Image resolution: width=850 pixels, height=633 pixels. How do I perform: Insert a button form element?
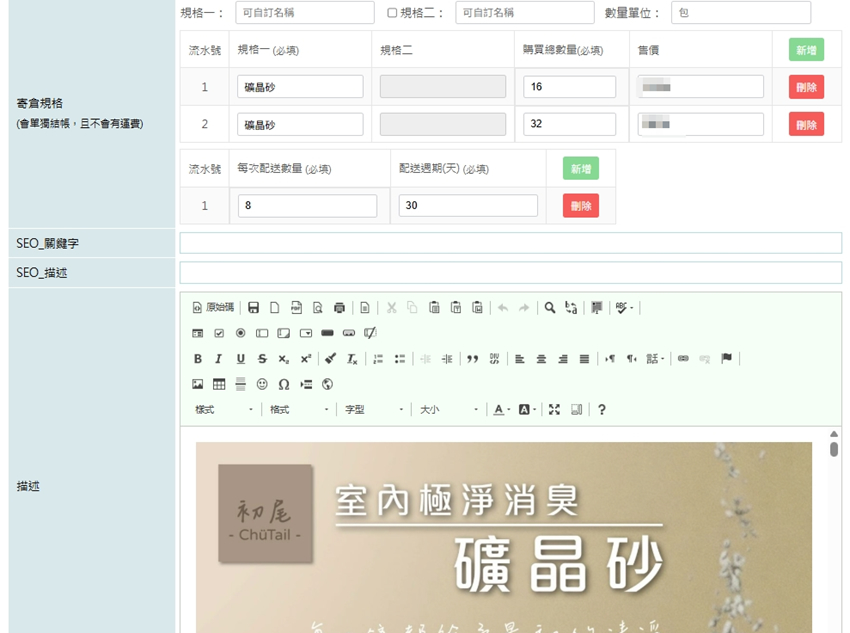point(327,333)
